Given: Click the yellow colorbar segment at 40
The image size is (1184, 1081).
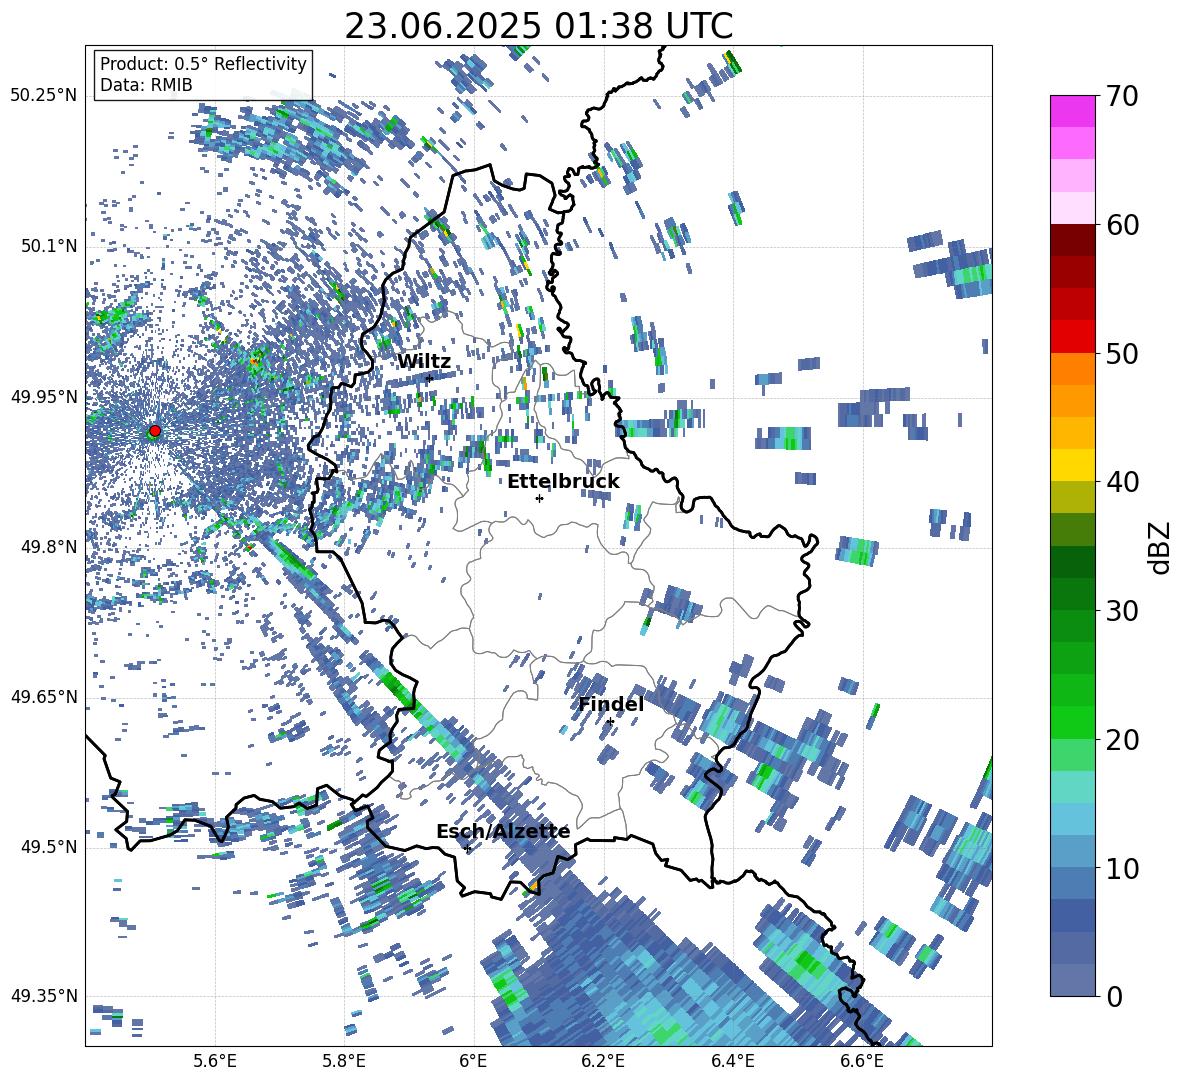Looking at the screenshot, I should (1072, 465).
